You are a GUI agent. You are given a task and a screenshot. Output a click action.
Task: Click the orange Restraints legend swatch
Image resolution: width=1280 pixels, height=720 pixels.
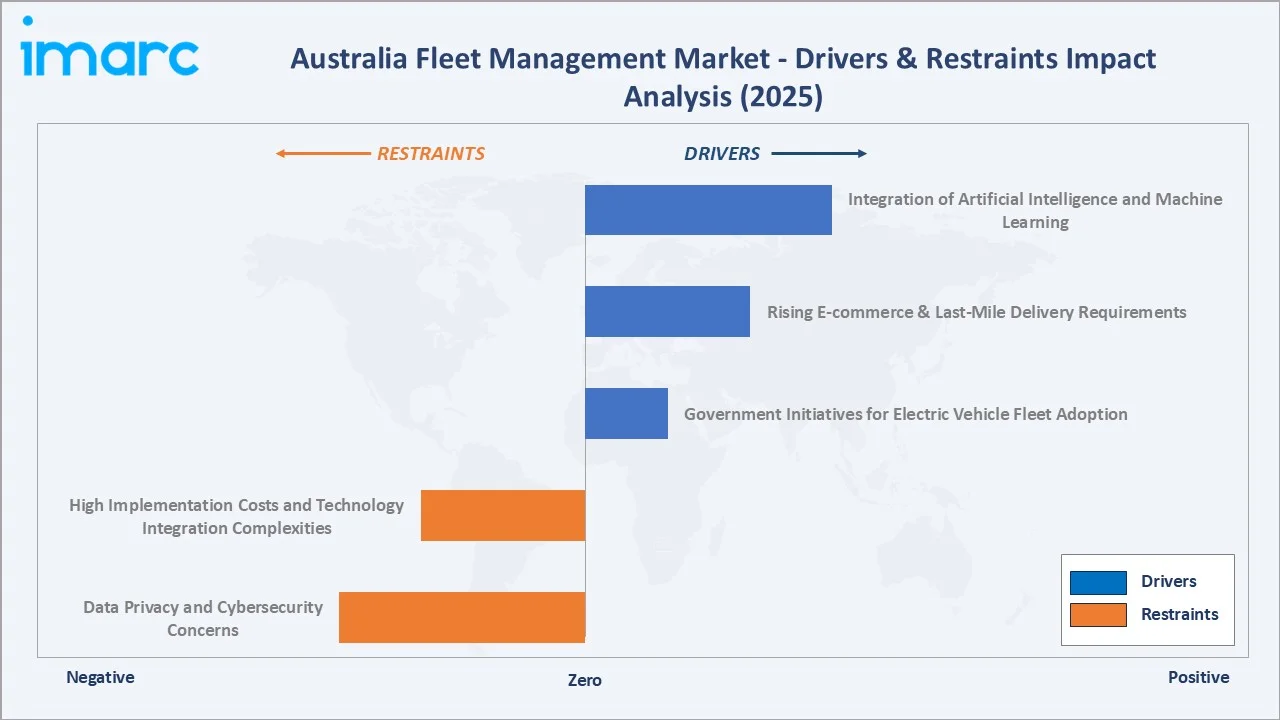pyautogui.click(x=1098, y=615)
